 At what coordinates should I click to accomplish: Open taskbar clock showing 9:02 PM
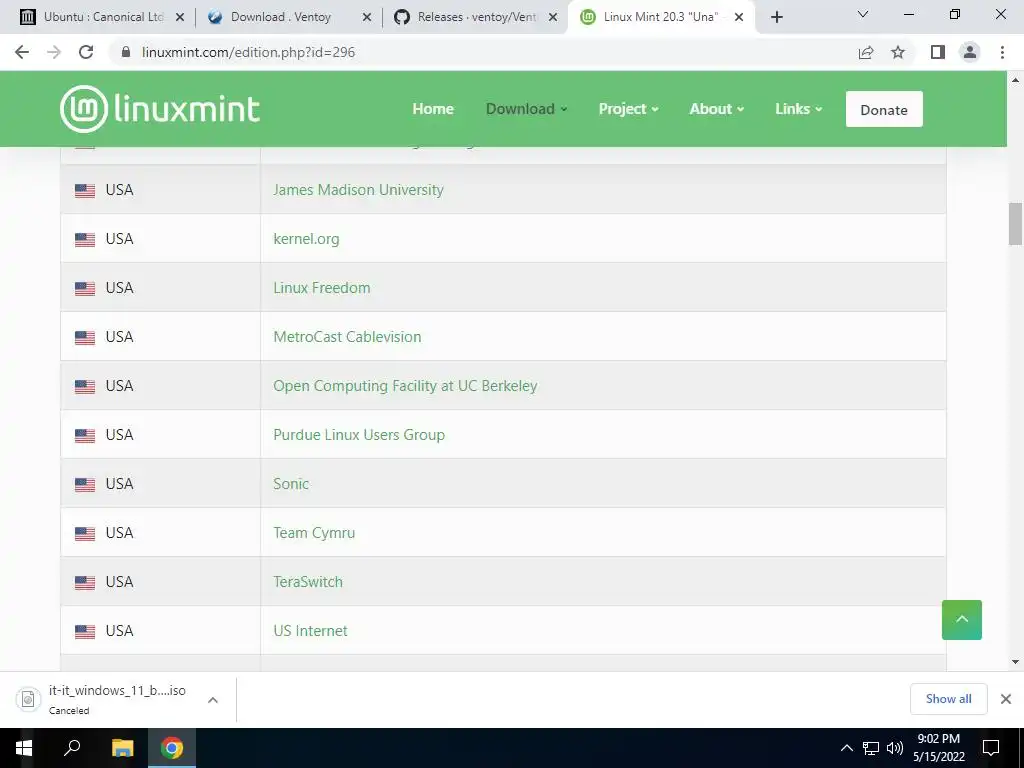pos(938,748)
